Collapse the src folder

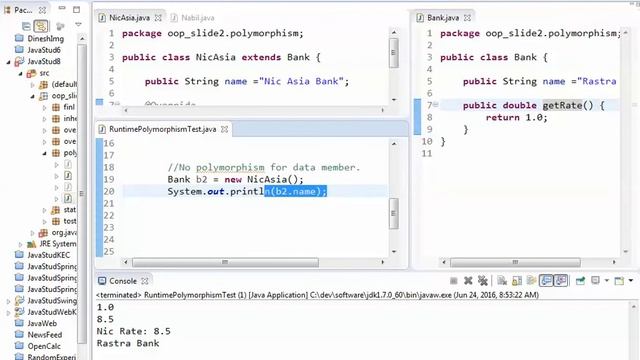(x=20, y=73)
